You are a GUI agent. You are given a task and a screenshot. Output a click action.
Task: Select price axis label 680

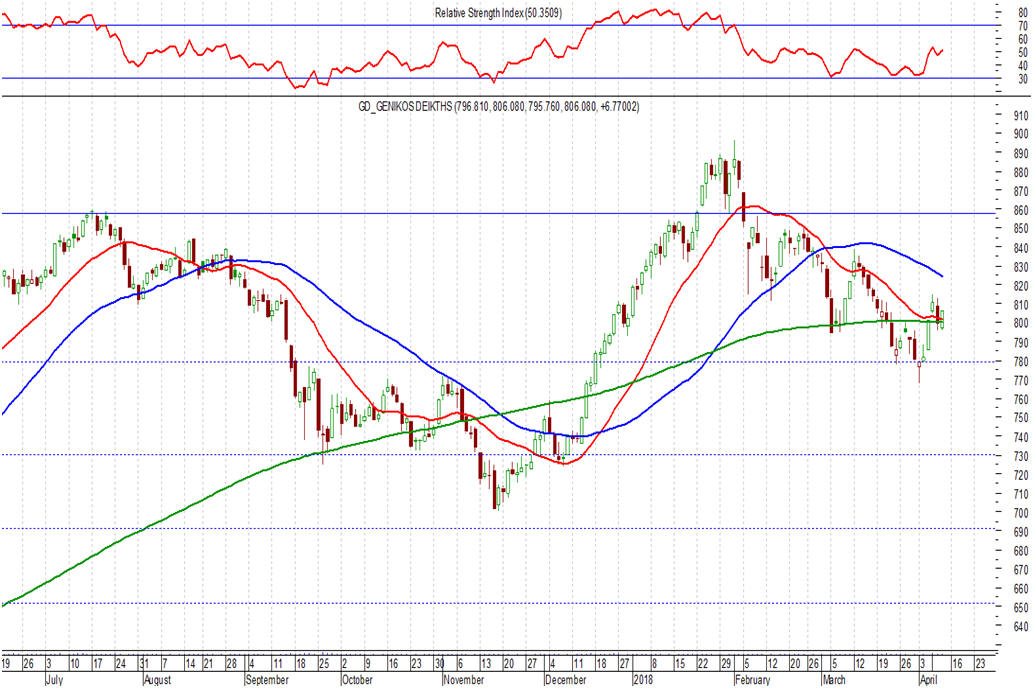[x=1020, y=551]
